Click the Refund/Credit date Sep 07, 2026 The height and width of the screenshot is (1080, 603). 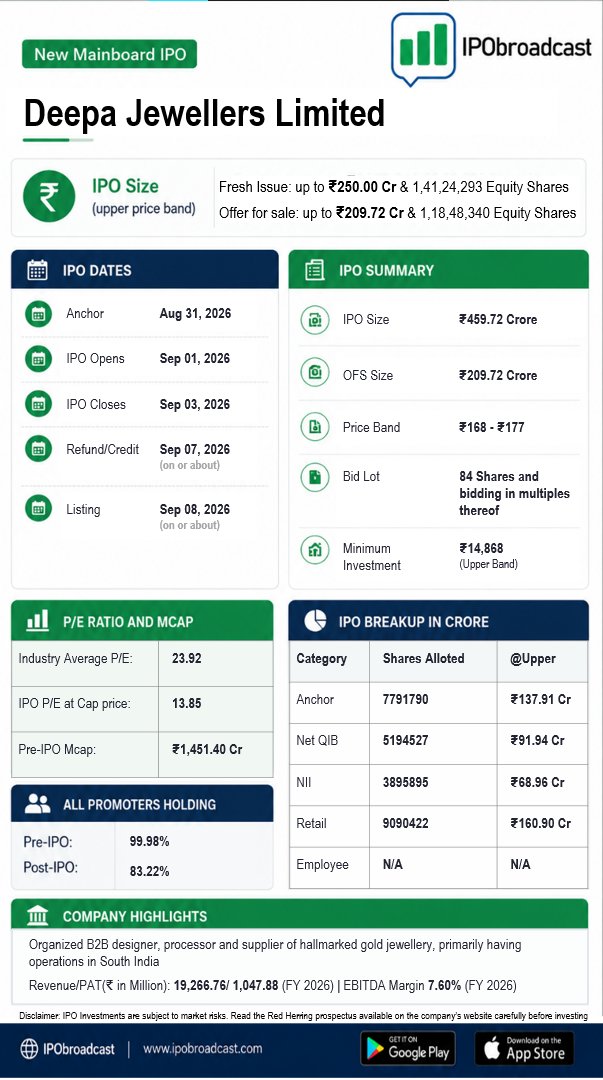point(195,449)
